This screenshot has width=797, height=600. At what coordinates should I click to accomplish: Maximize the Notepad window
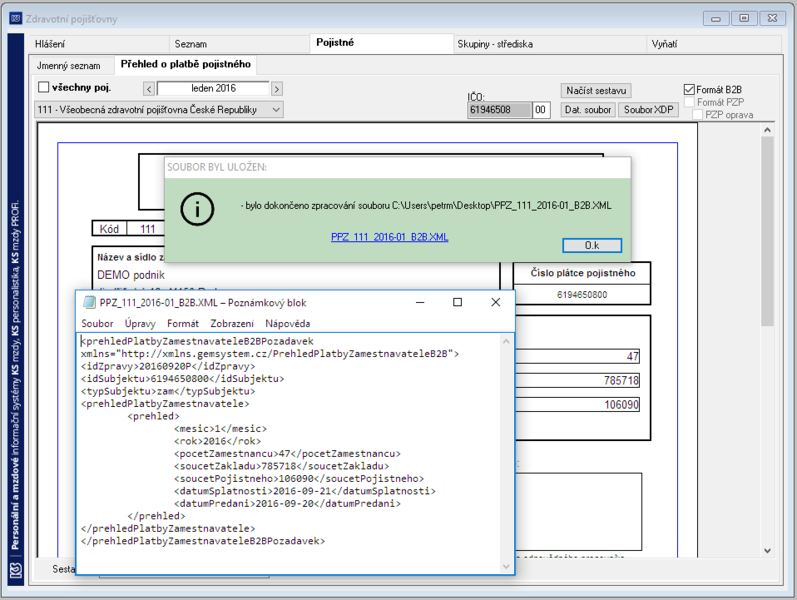coord(457,303)
